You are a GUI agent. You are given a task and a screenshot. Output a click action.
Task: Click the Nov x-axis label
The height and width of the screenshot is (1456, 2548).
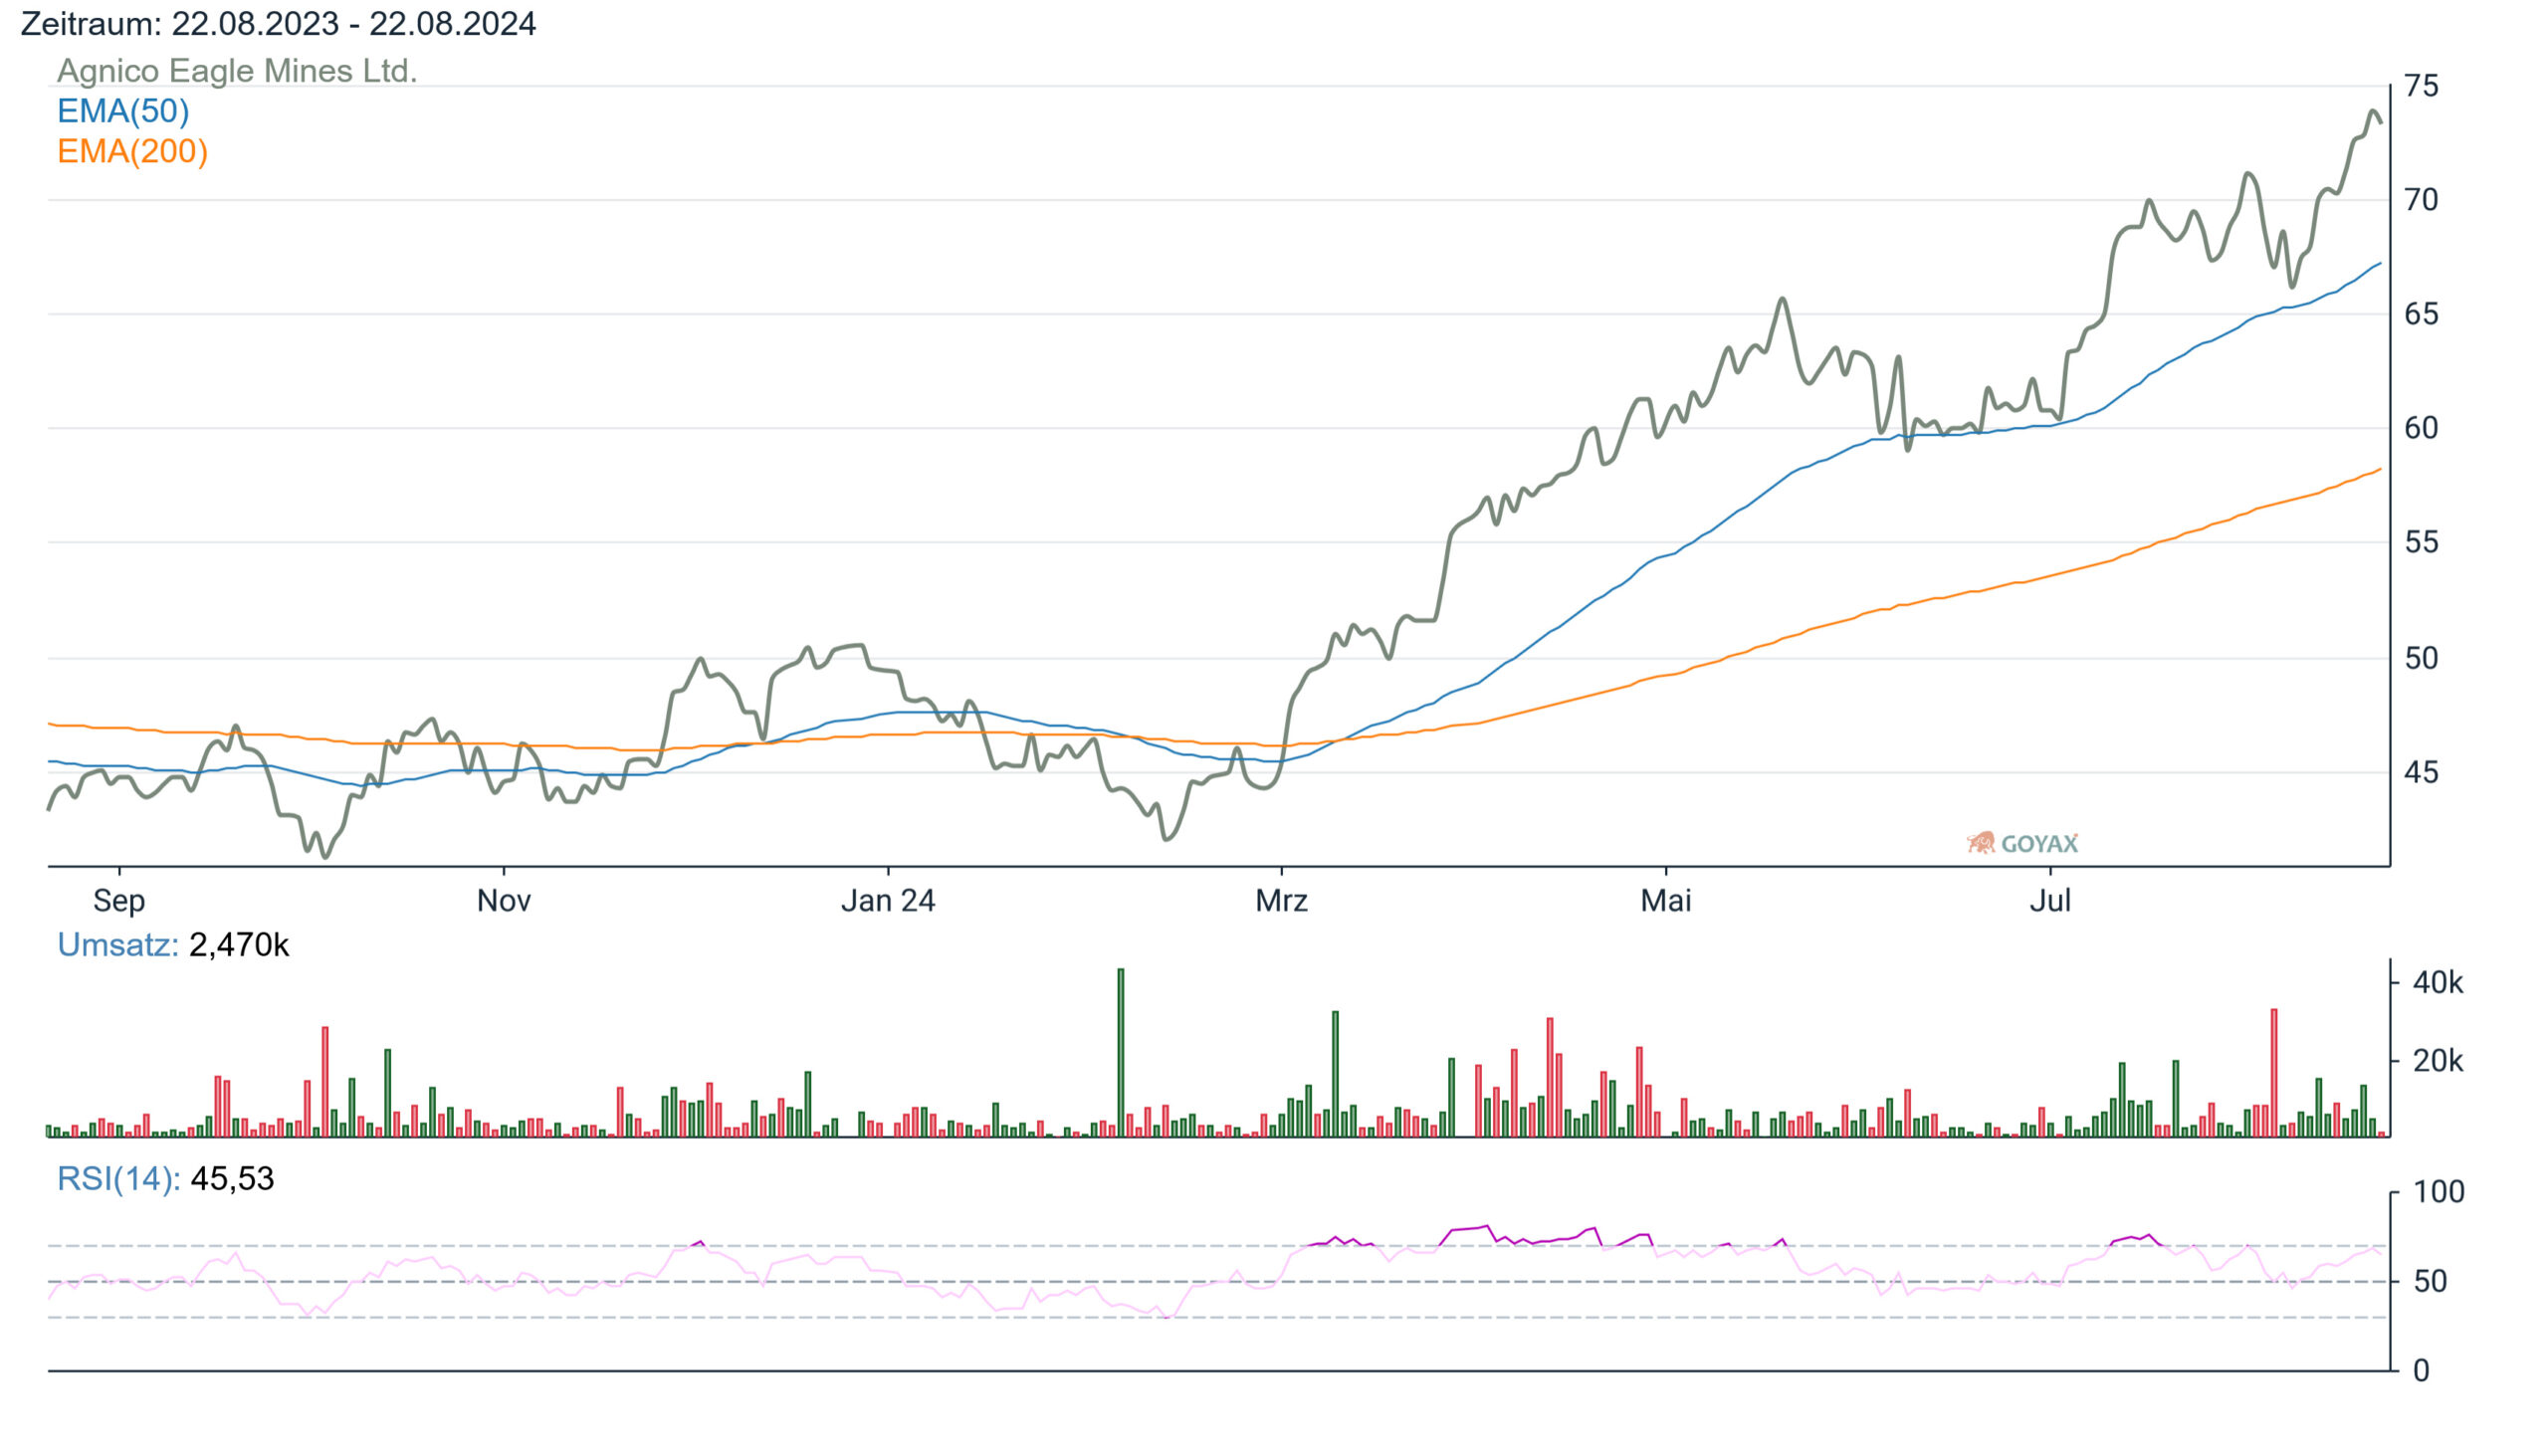pos(504,901)
